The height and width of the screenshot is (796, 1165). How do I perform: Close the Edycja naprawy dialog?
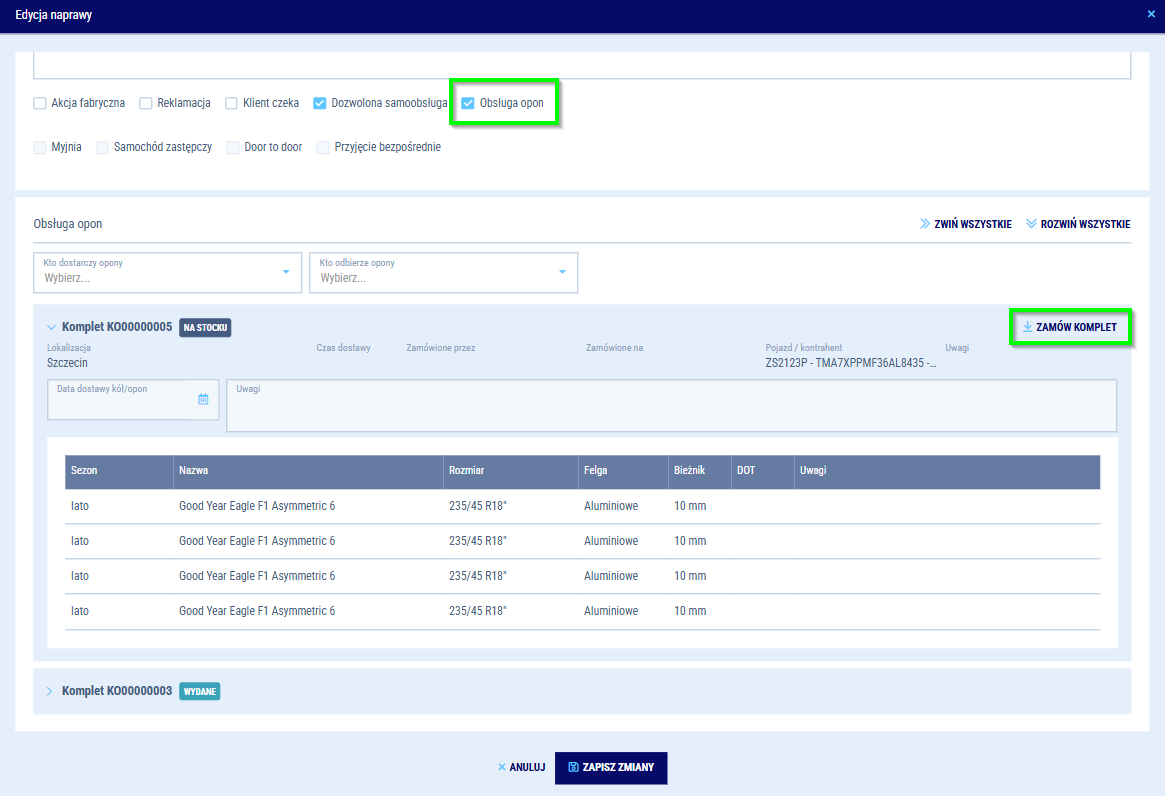1152,14
